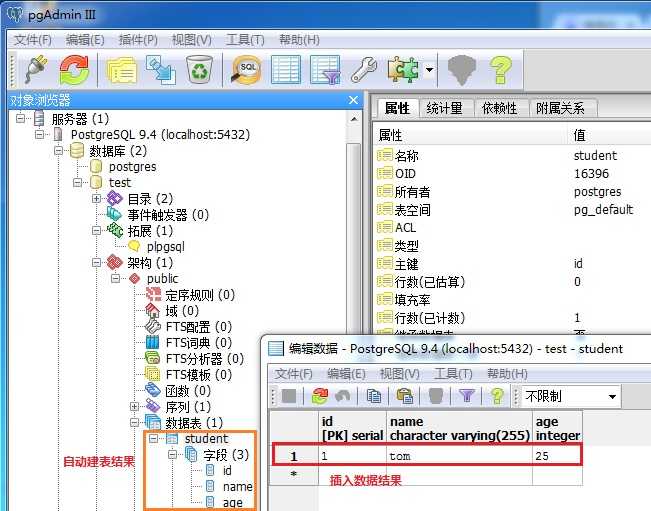
Task: Switch to the 属性 tab
Action: (x=397, y=108)
